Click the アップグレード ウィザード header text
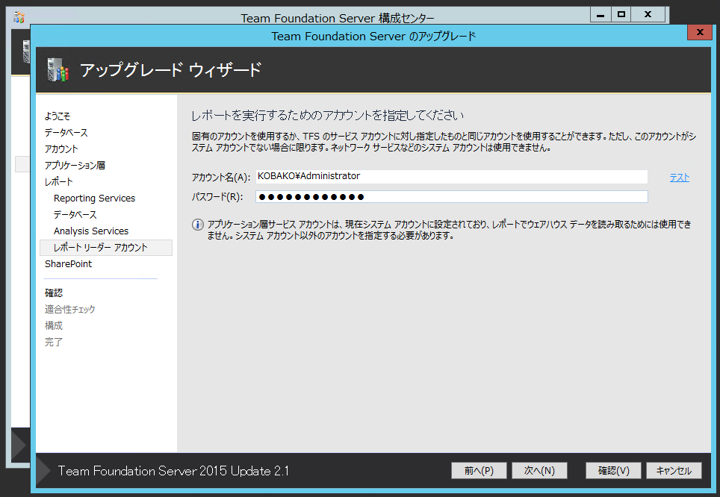The height and width of the screenshot is (497, 720). click(171, 70)
